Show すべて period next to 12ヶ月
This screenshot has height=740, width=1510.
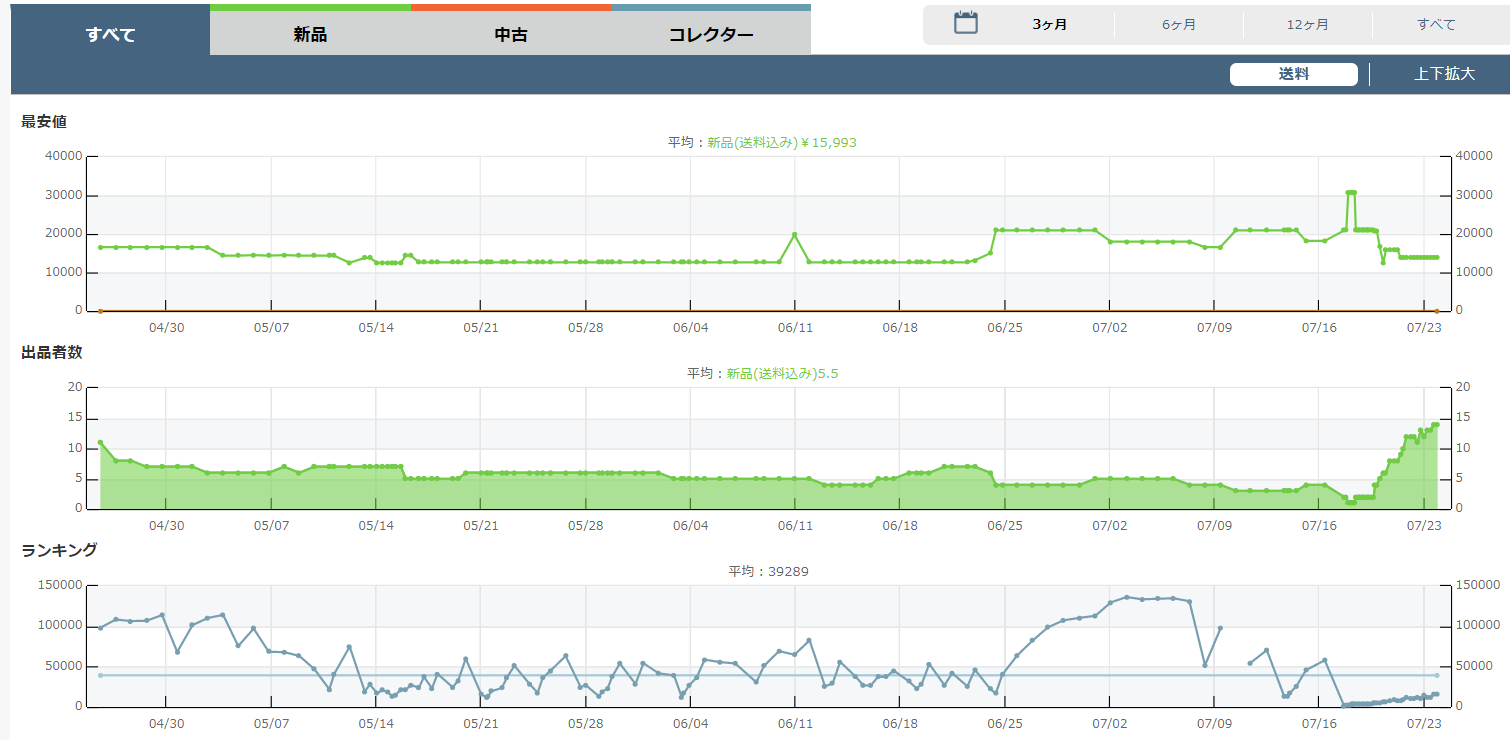pos(1436,25)
